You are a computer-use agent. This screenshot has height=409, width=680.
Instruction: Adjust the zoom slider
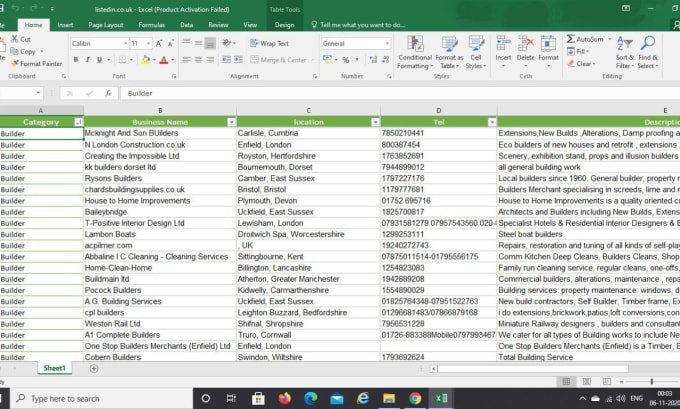651,381
